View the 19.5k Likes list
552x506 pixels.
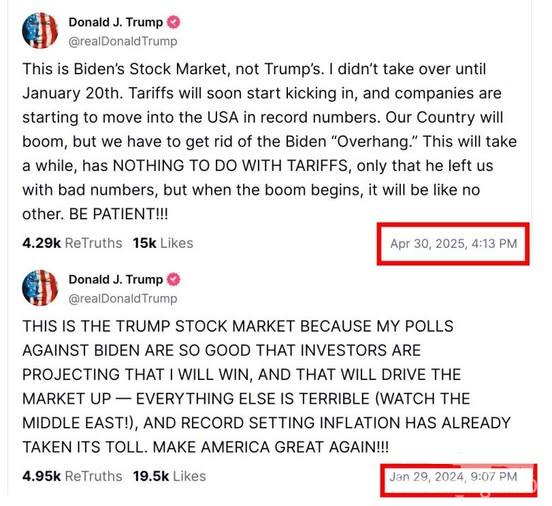click(169, 476)
